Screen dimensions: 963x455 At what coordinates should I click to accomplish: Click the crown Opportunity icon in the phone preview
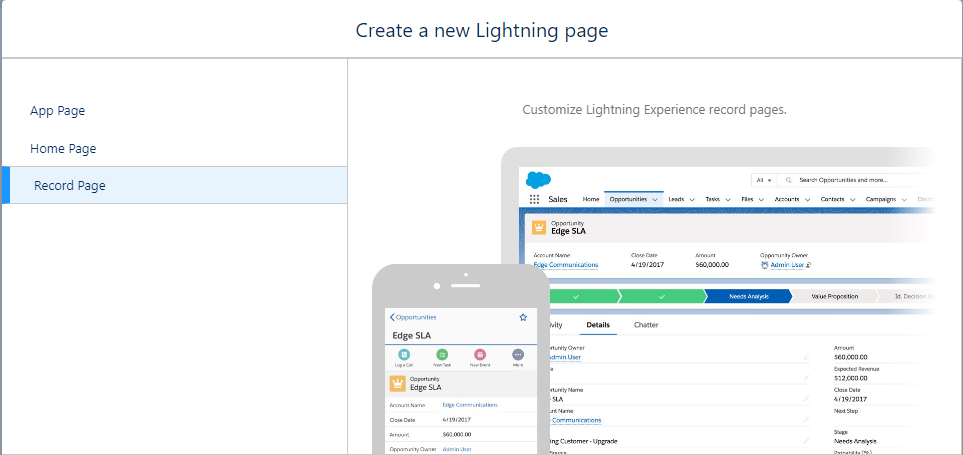pos(397,384)
